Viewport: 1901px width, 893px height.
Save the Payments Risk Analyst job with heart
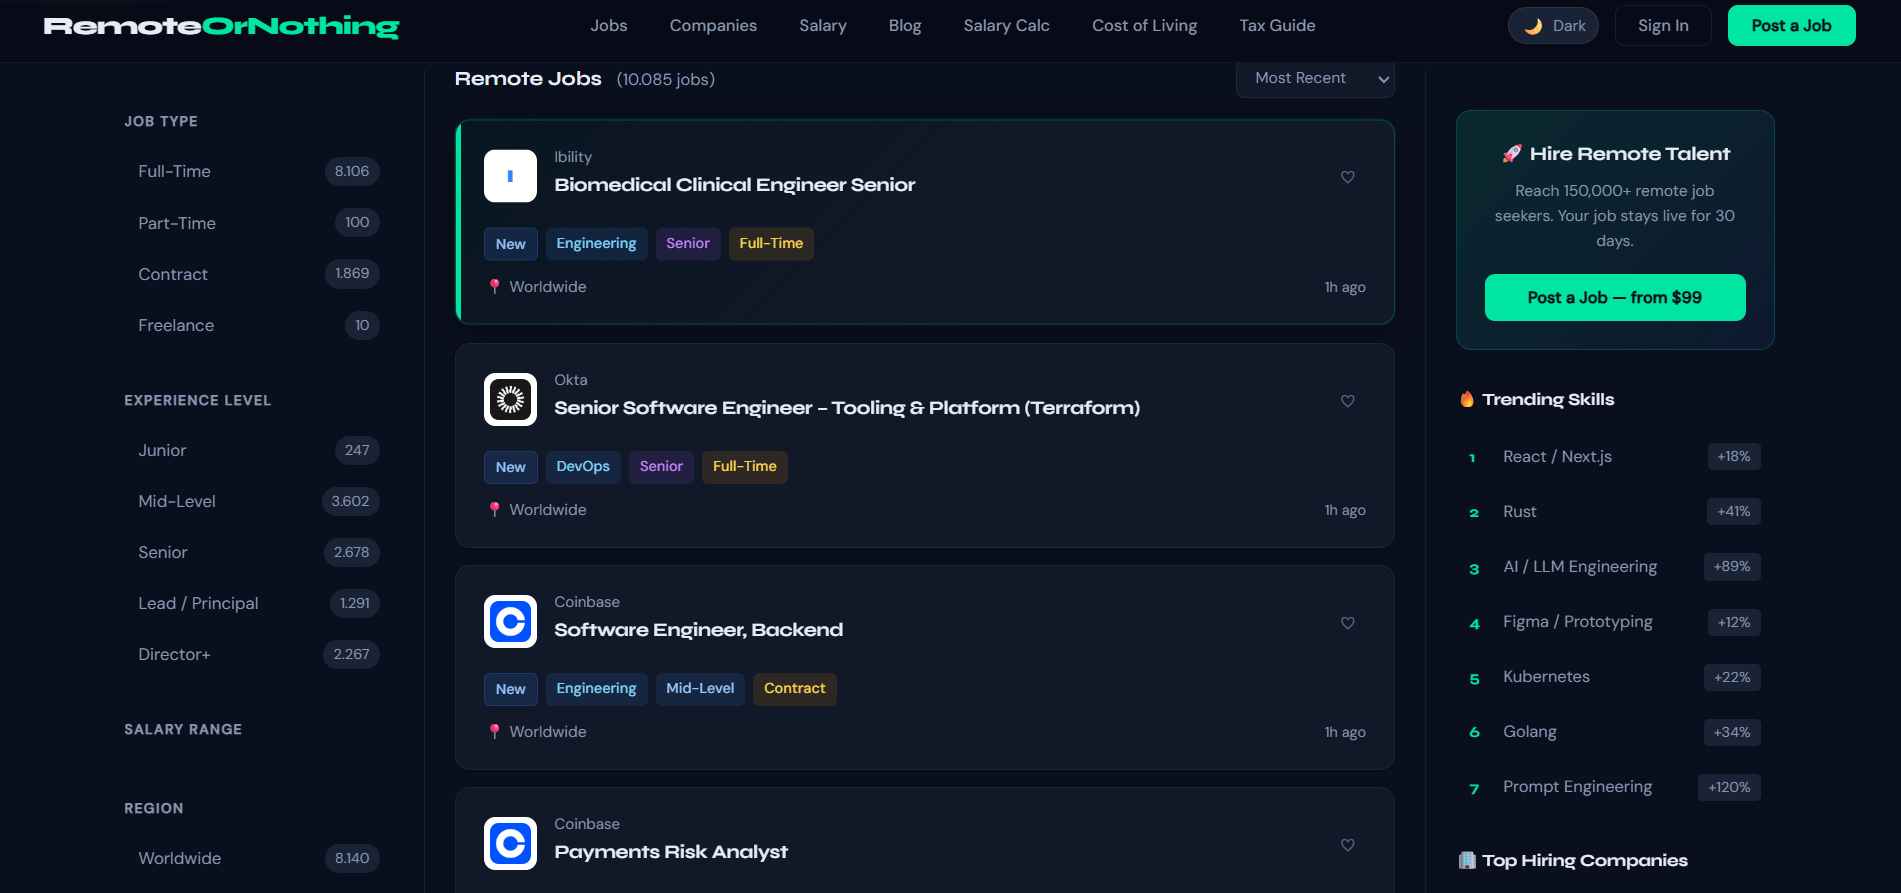coord(1347,845)
